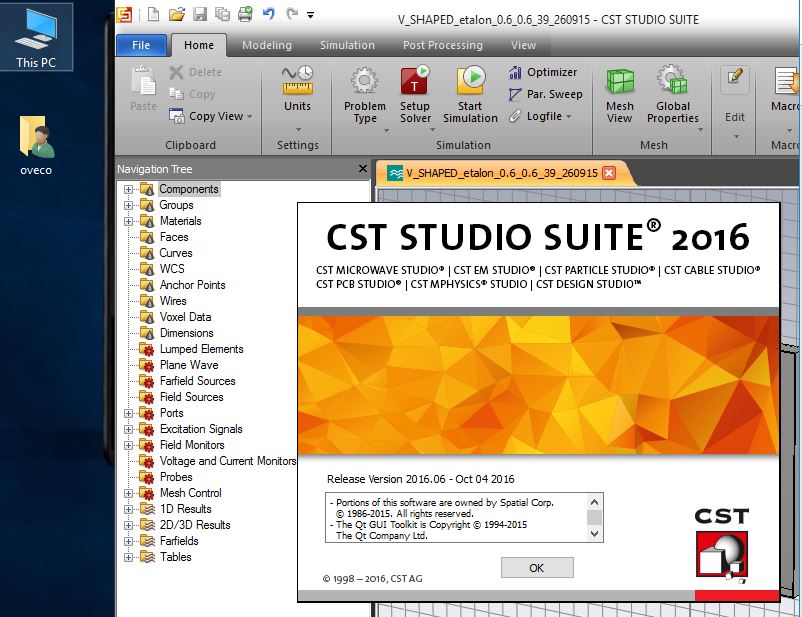This screenshot has width=802, height=617.
Task: Click the Copy button in Clipboard group
Action: [192, 94]
